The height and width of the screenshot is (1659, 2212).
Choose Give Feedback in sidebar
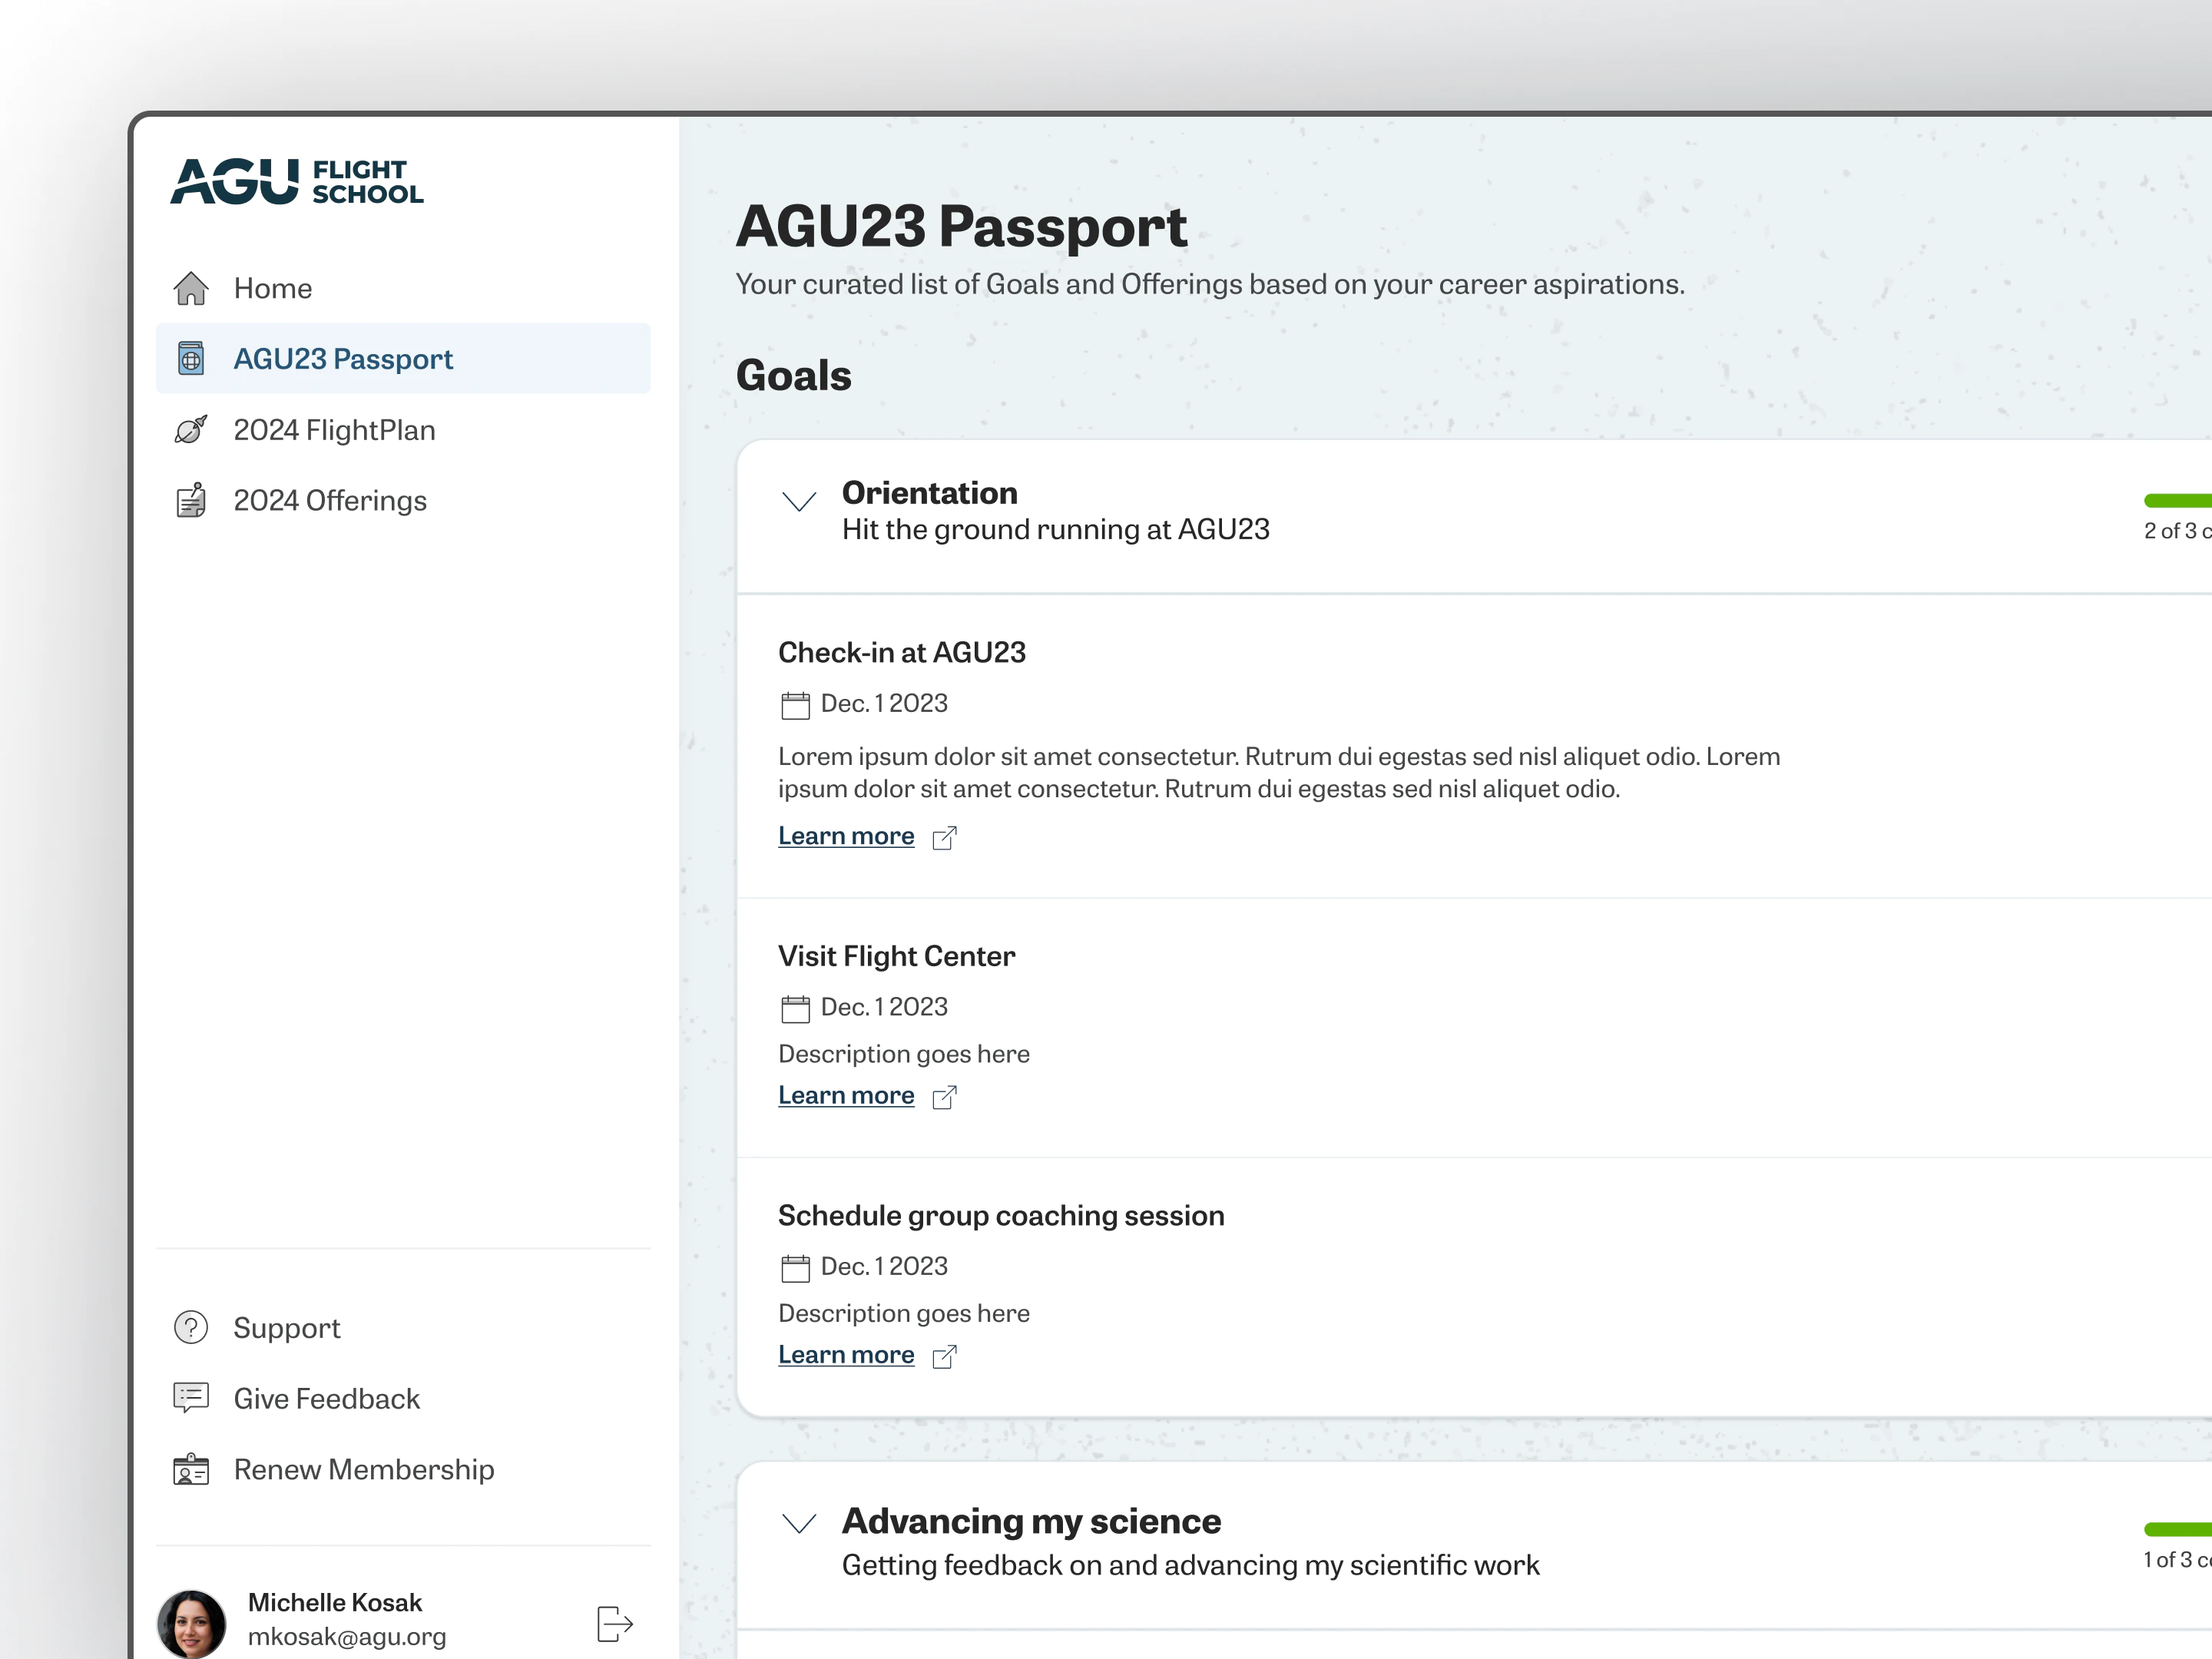(403, 1398)
